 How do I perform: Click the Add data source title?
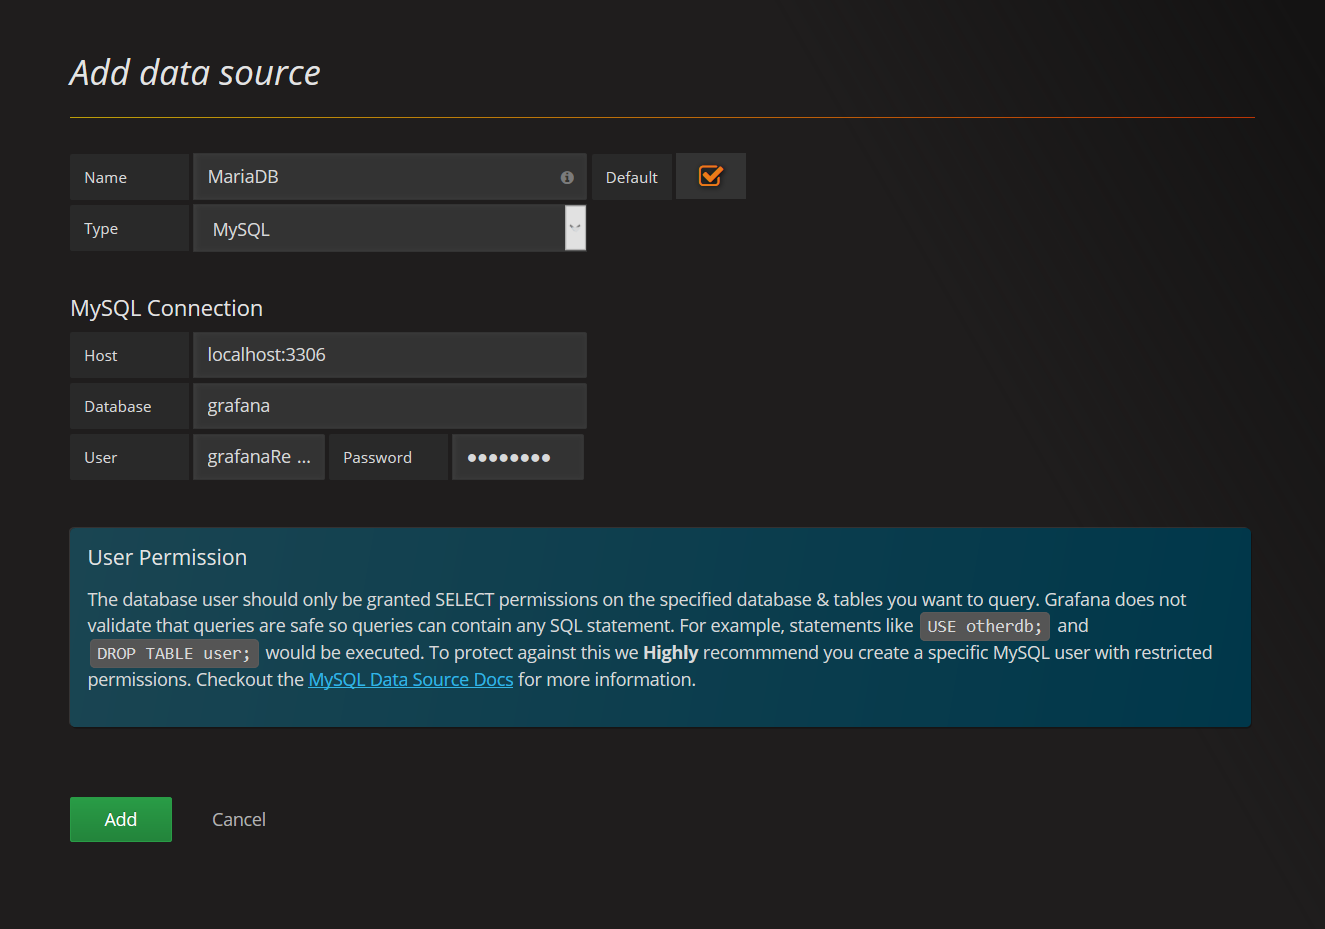195,73
